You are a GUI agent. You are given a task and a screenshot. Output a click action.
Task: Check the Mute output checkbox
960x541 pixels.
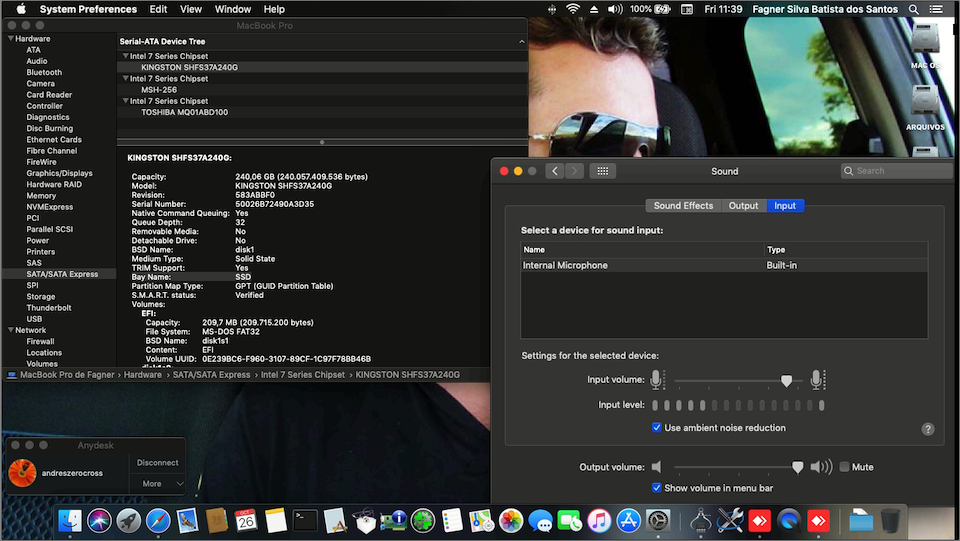point(844,467)
